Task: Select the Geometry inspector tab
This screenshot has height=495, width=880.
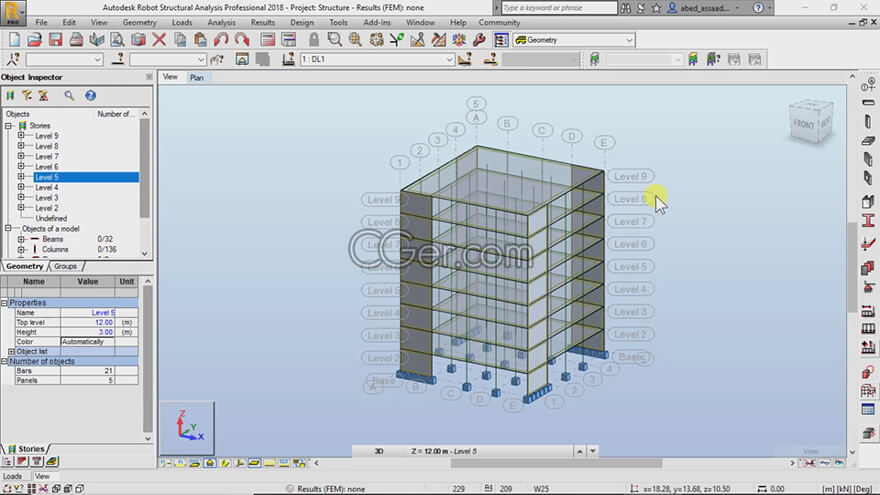Action: click(x=25, y=266)
